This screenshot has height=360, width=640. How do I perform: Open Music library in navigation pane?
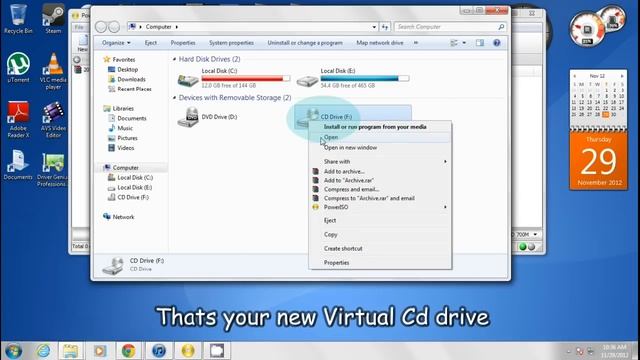124,128
